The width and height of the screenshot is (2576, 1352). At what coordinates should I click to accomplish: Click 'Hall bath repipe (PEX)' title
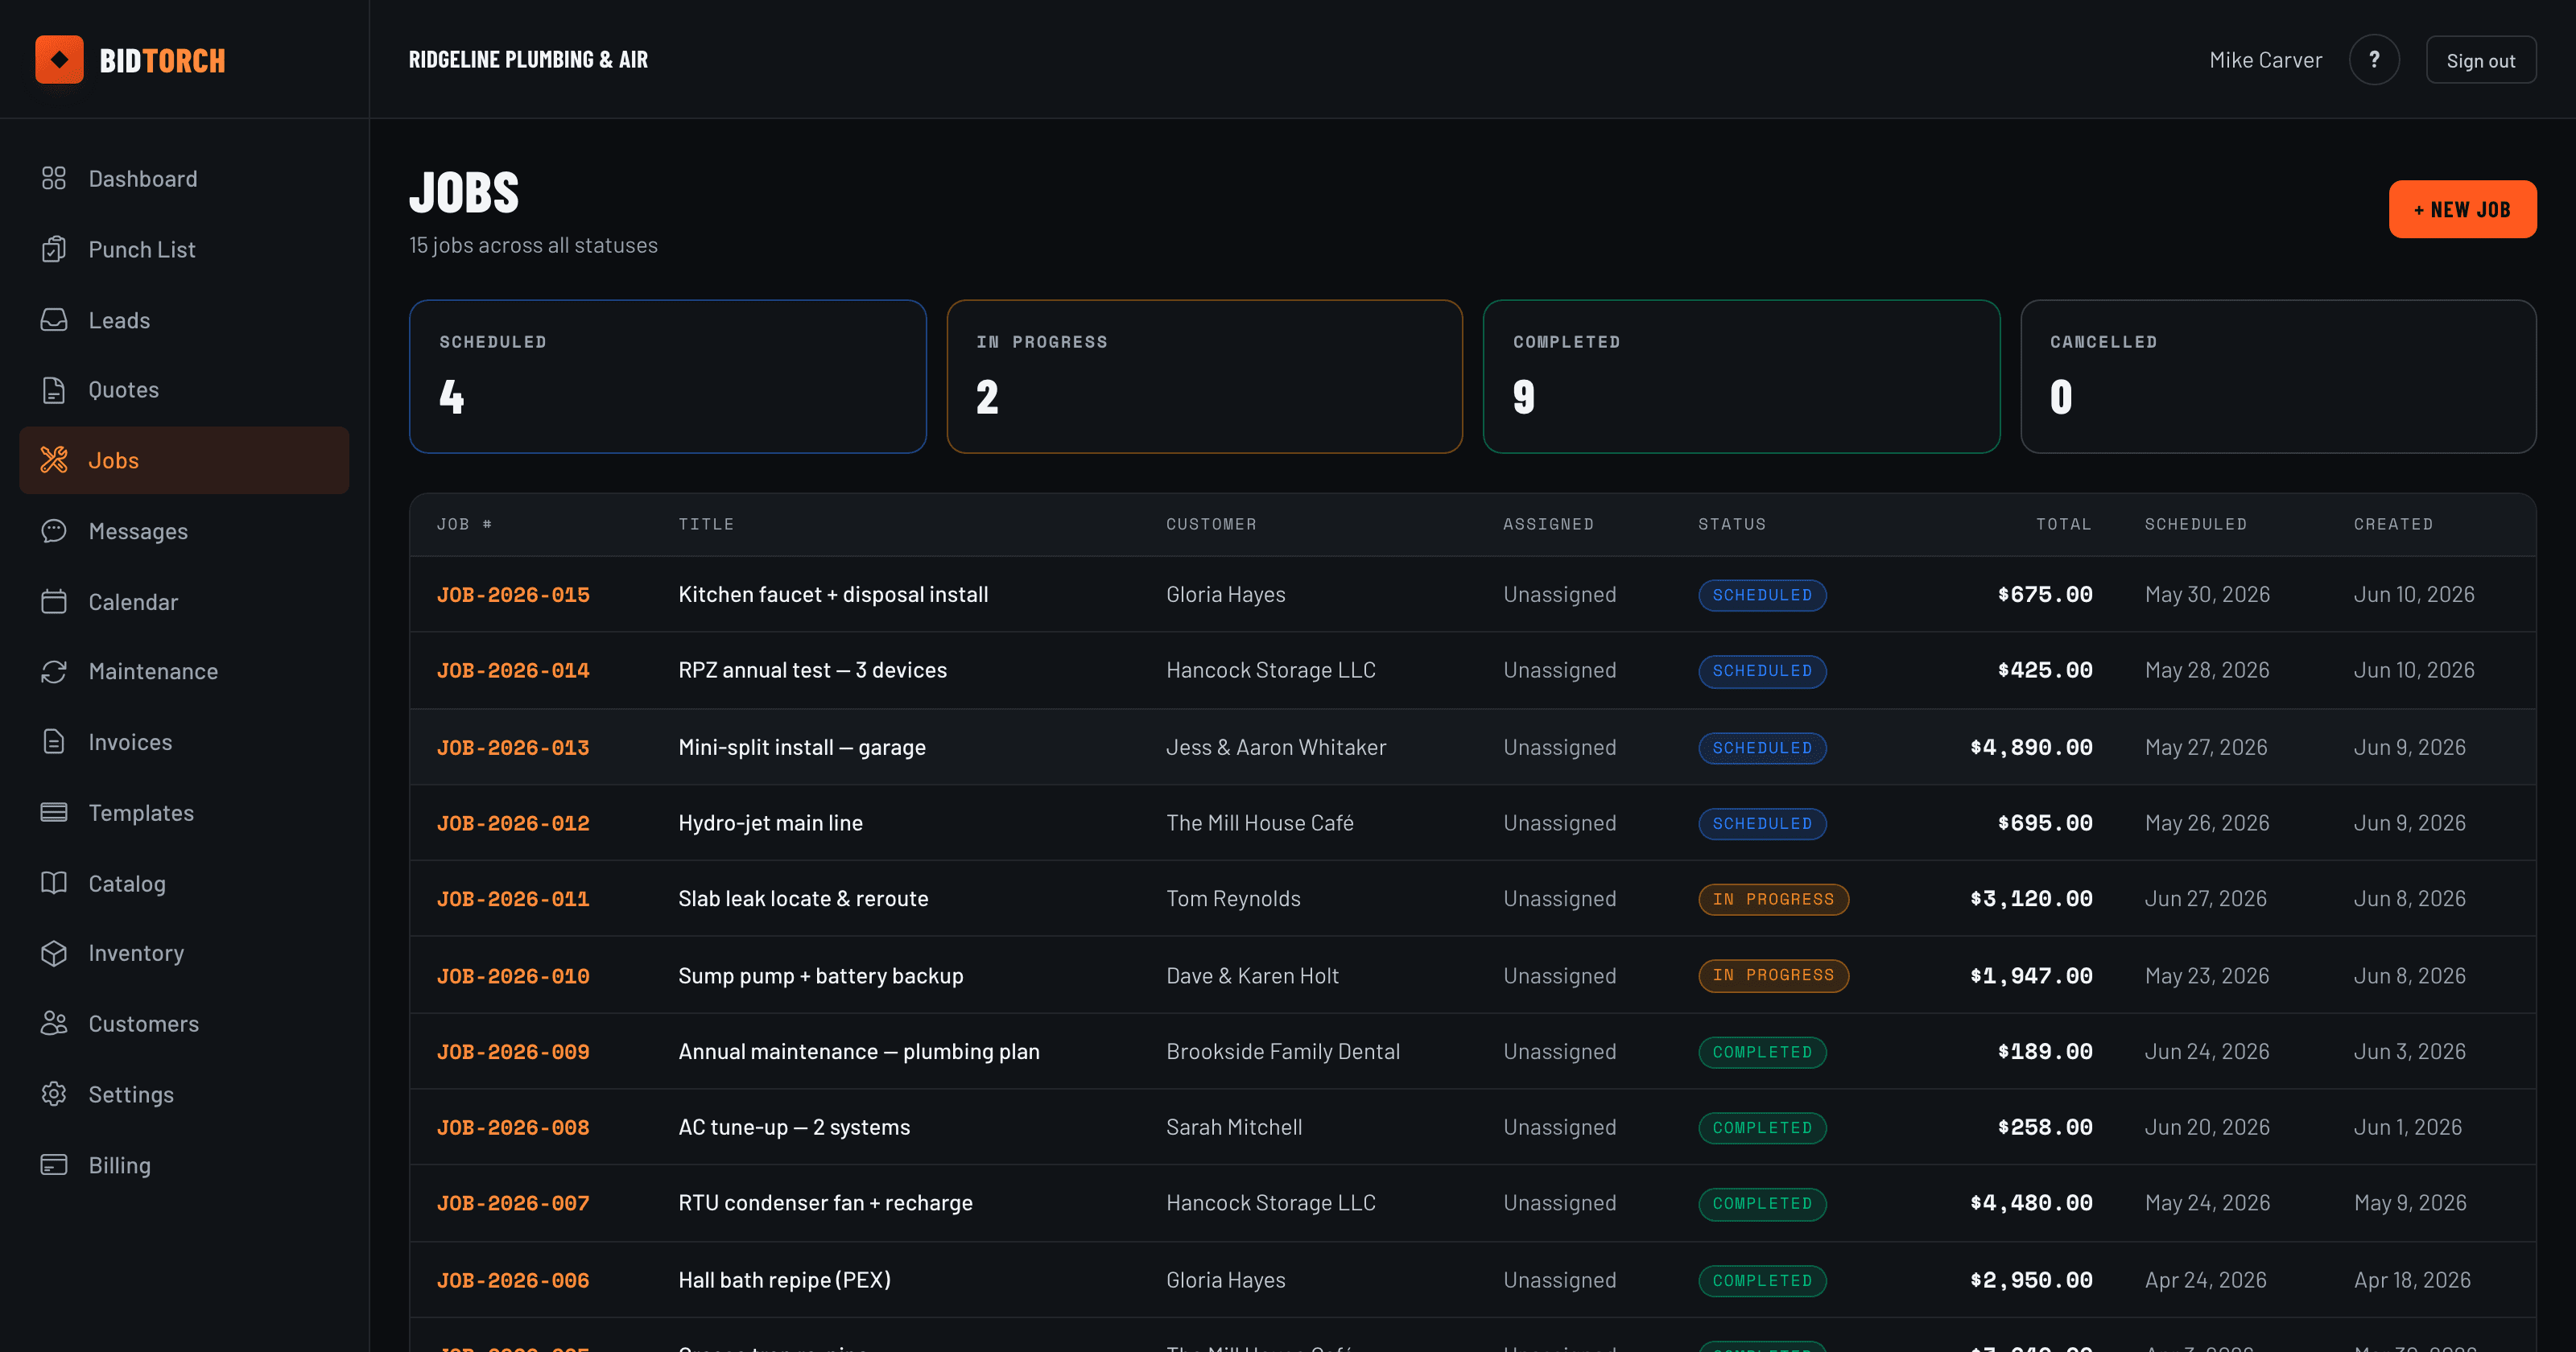(785, 1280)
